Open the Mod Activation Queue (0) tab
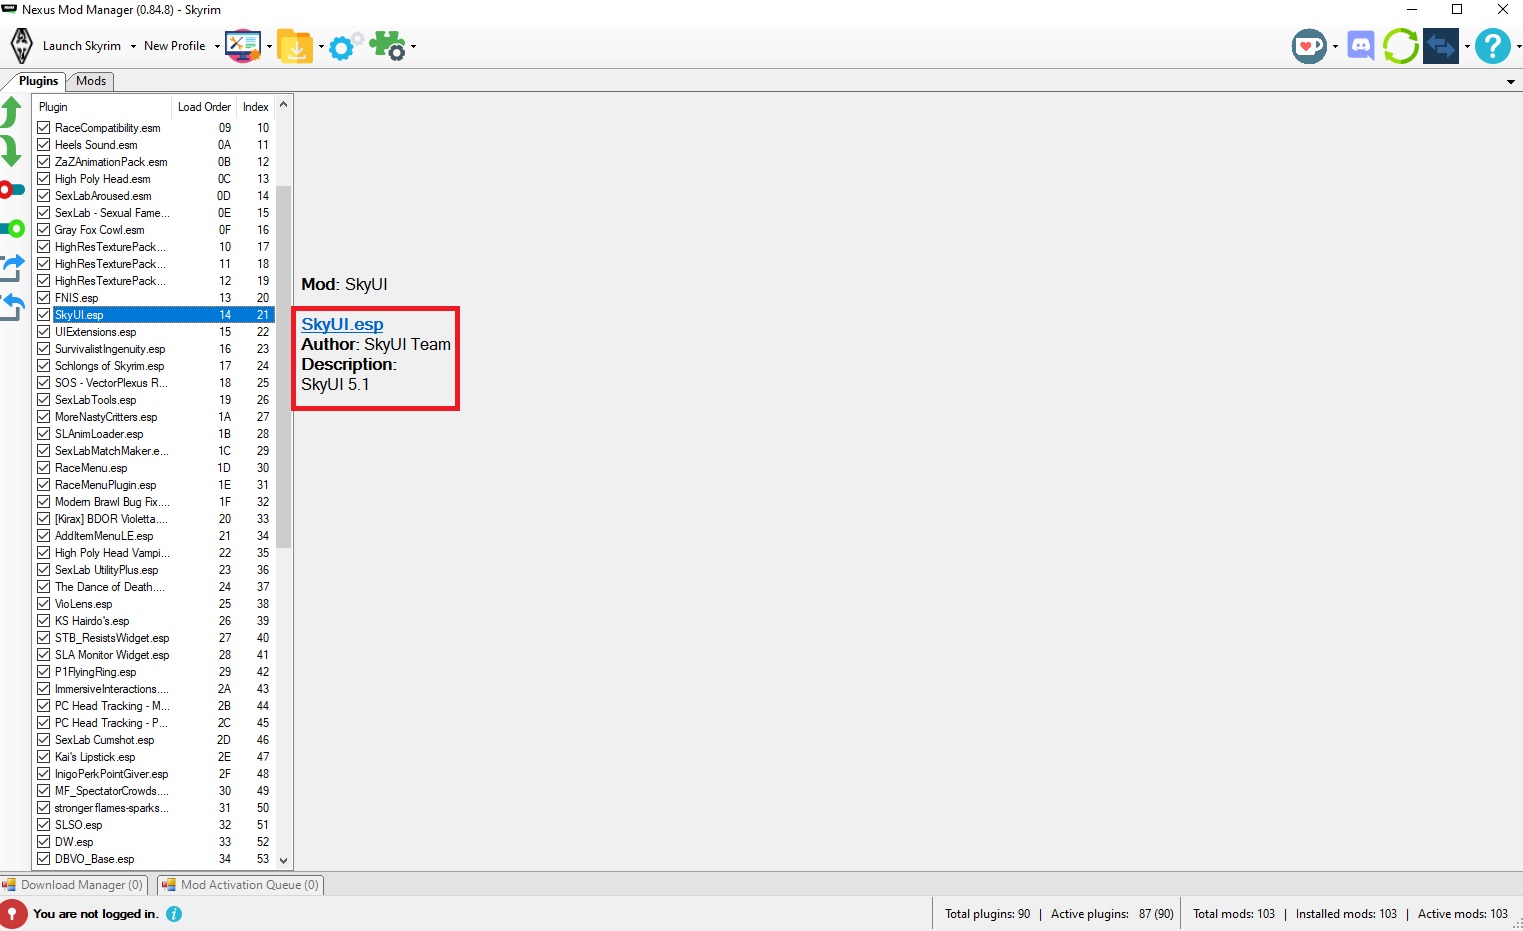This screenshot has height=931, width=1523. click(x=240, y=885)
